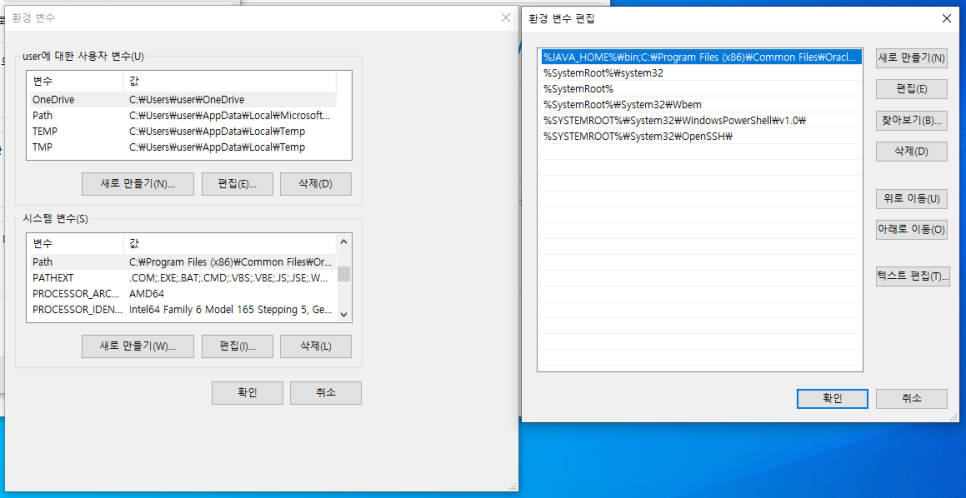Image resolution: width=966 pixels, height=498 pixels.
Task: Click the system variables scrollbar thumb
Action: (344, 274)
